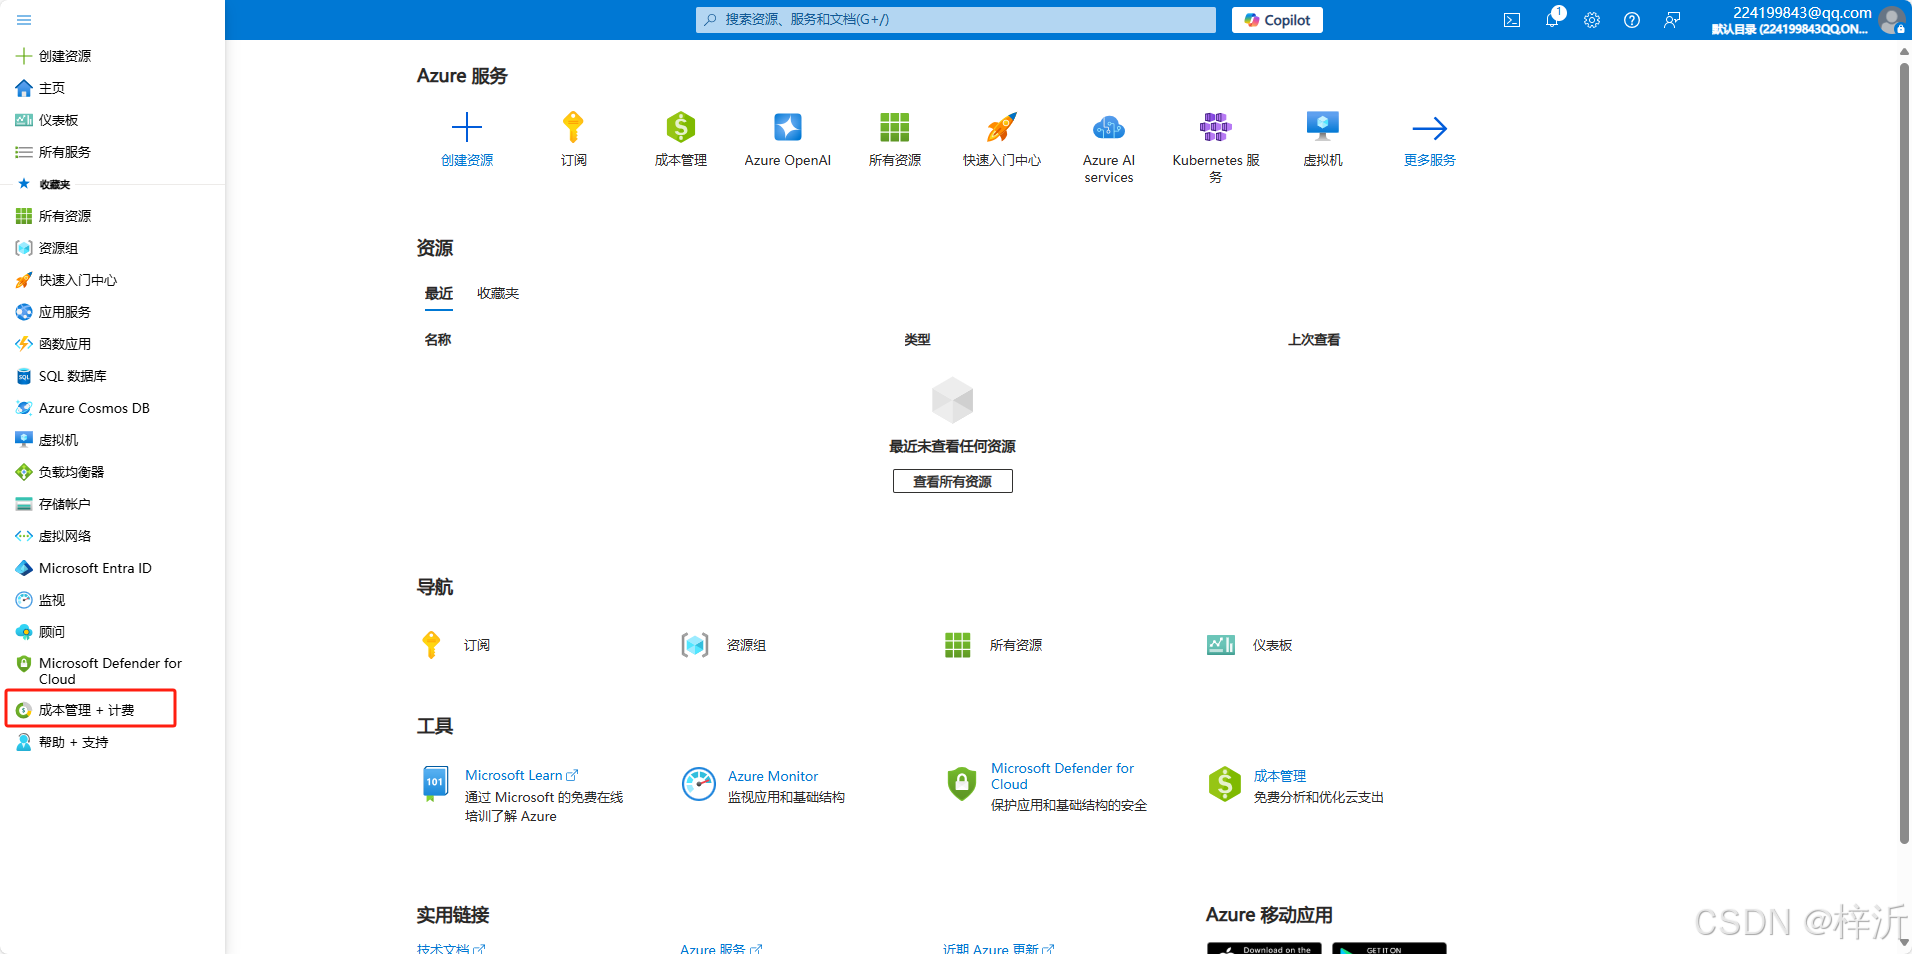Click the 更多服务 arrow icon
1912x954 pixels.
[1430, 127]
